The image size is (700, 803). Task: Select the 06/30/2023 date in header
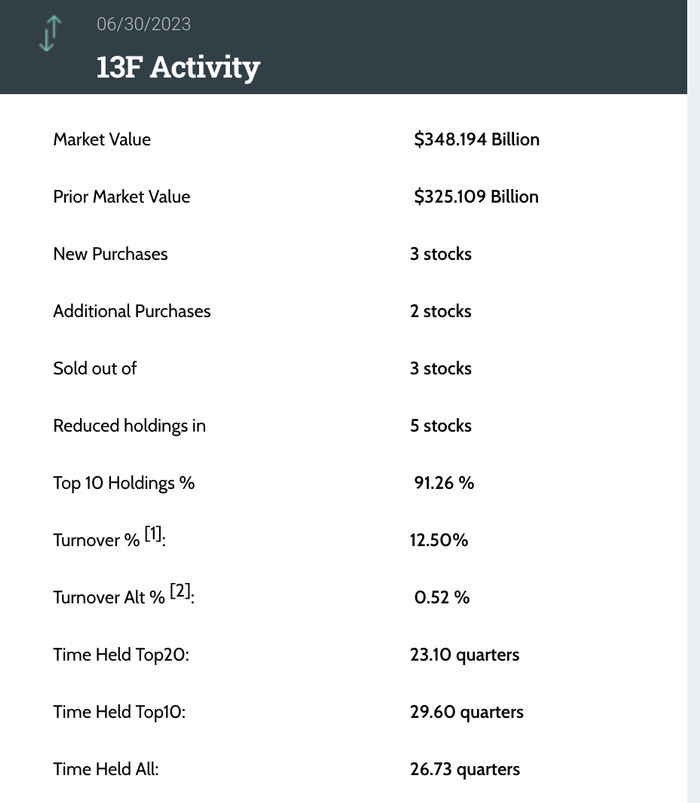pyautogui.click(x=143, y=24)
